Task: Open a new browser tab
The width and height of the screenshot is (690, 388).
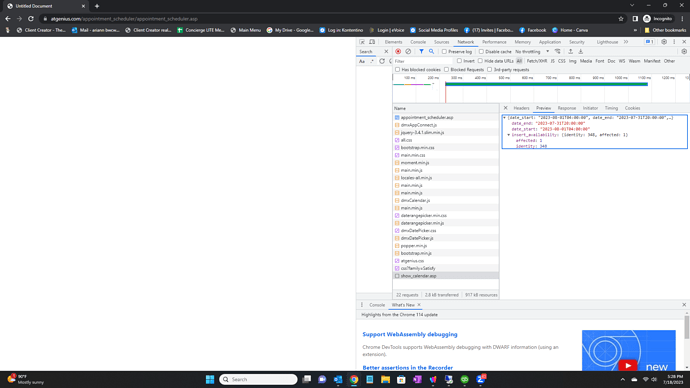Action: (x=97, y=6)
